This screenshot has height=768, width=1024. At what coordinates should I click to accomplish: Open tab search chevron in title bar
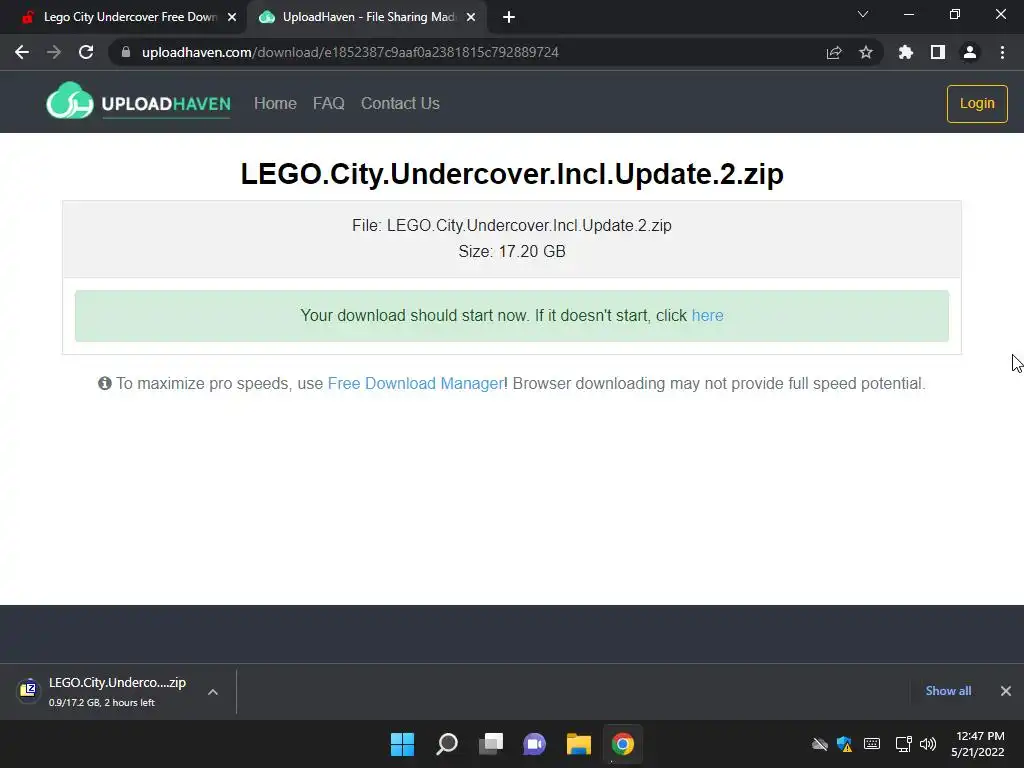(x=863, y=14)
